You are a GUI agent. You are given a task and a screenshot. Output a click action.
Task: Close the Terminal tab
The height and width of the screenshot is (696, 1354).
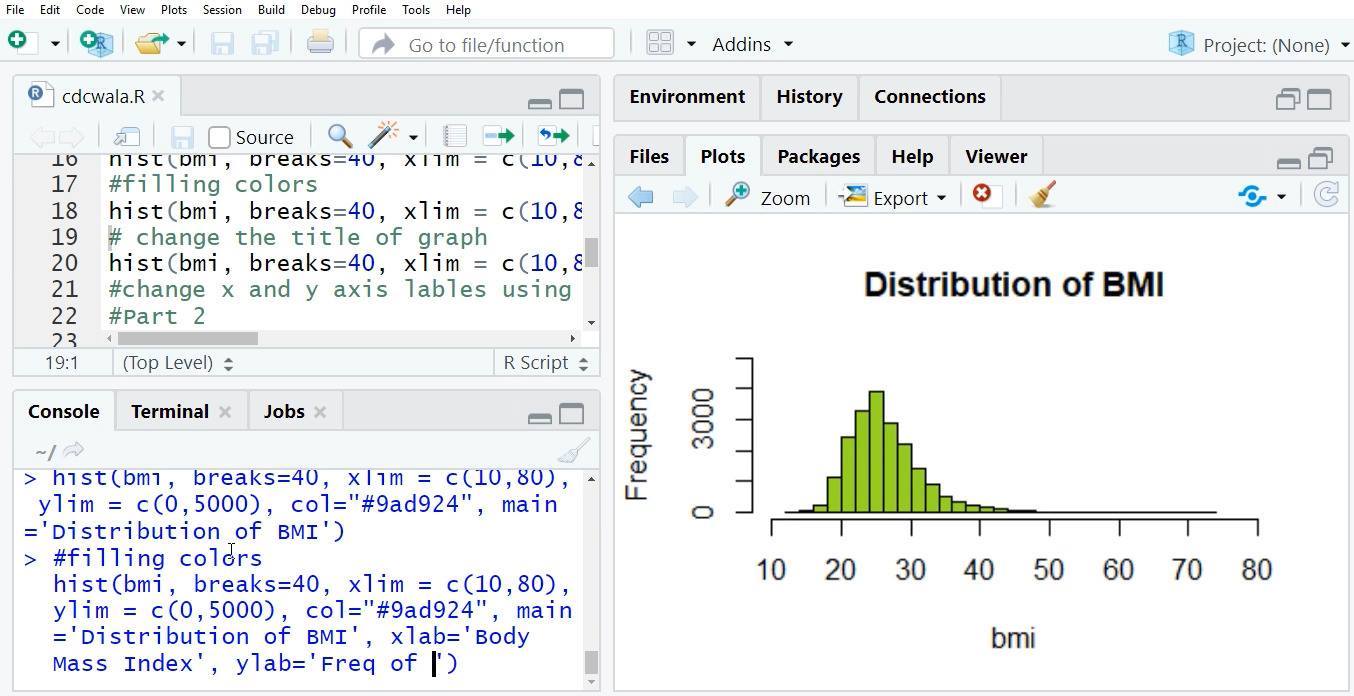click(225, 411)
